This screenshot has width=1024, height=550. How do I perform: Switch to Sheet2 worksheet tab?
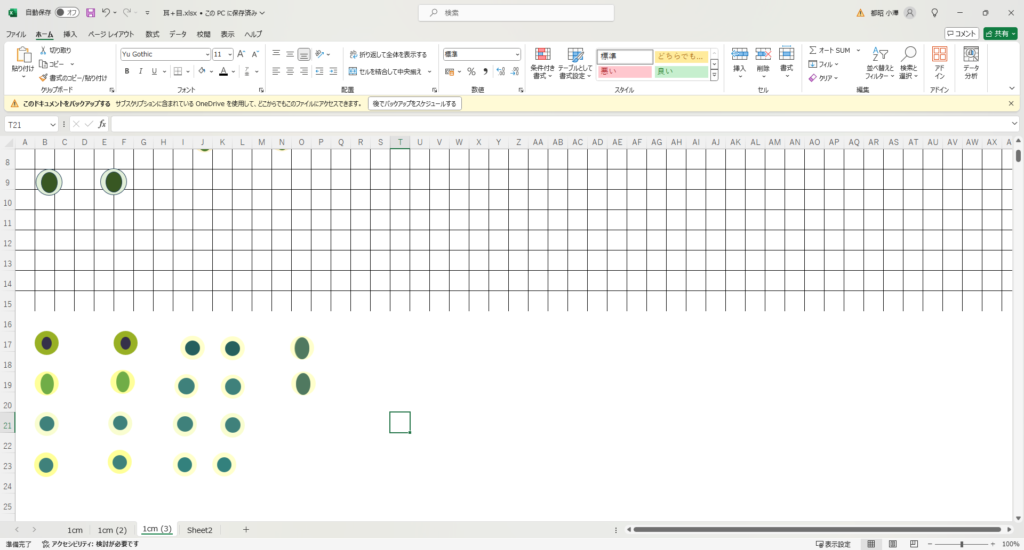point(200,529)
